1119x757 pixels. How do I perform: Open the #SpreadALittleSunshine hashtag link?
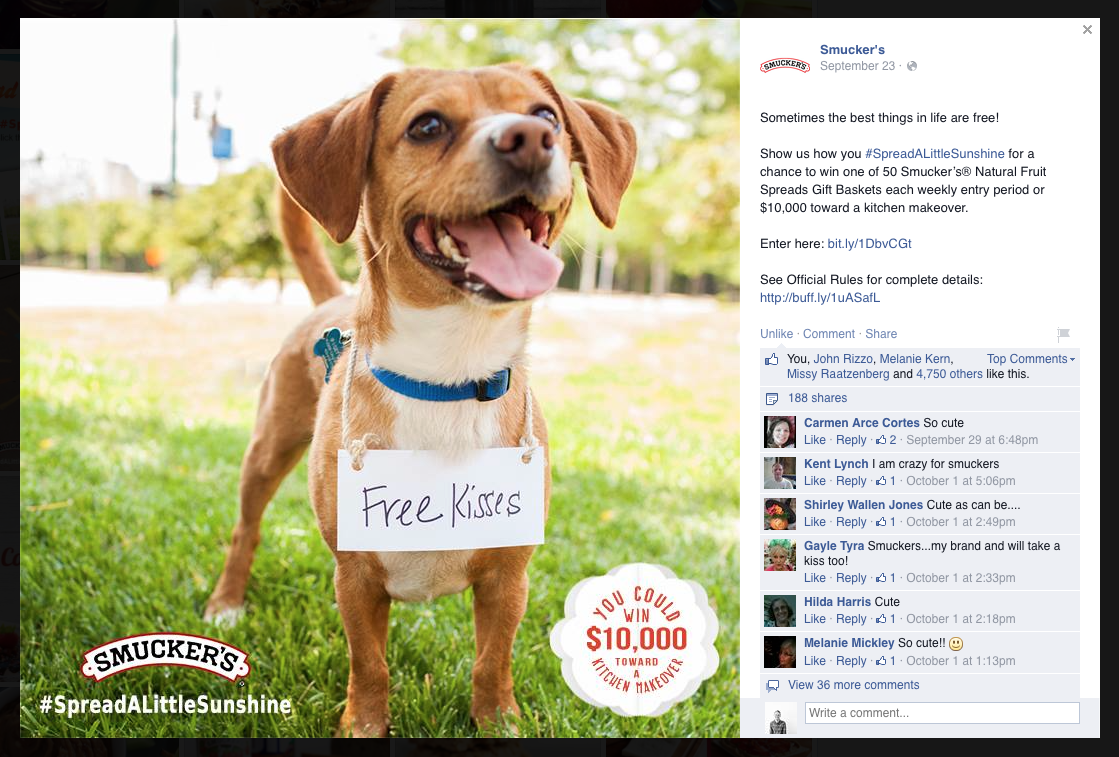click(x=934, y=153)
